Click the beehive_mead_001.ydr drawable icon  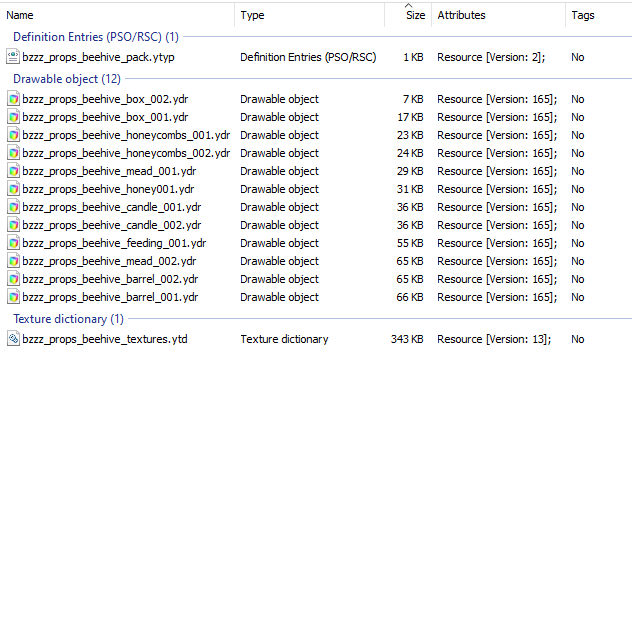coord(13,171)
